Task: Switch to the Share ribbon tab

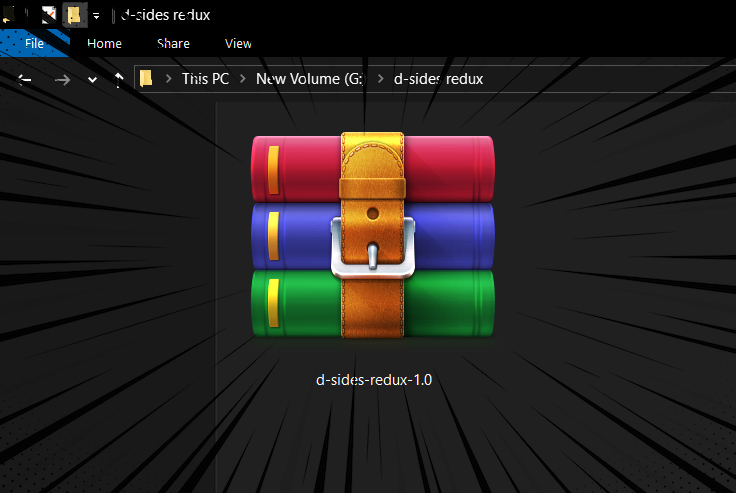Action: (x=173, y=44)
